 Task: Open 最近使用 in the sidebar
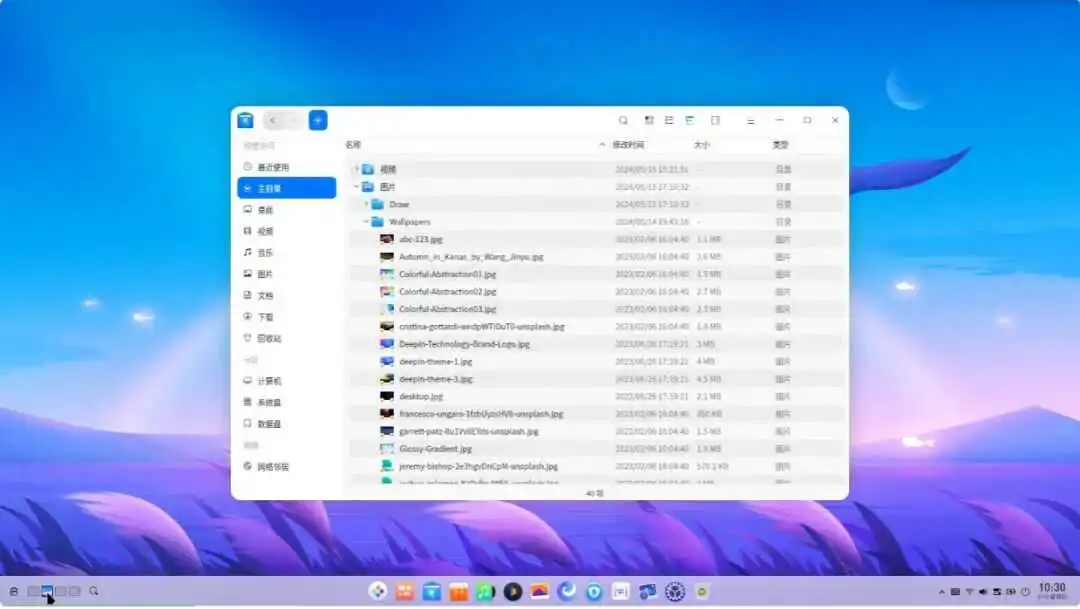click(x=272, y=167)
